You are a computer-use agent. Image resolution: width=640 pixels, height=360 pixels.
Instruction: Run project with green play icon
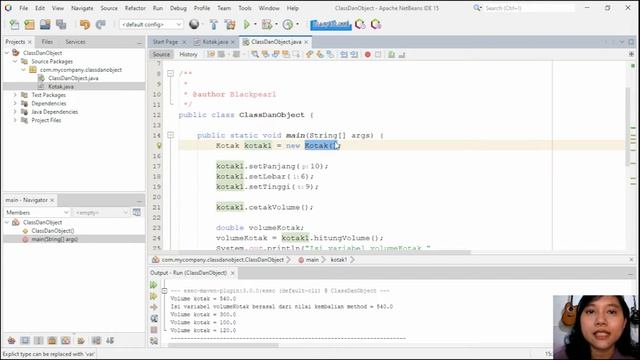pos(247,24)
